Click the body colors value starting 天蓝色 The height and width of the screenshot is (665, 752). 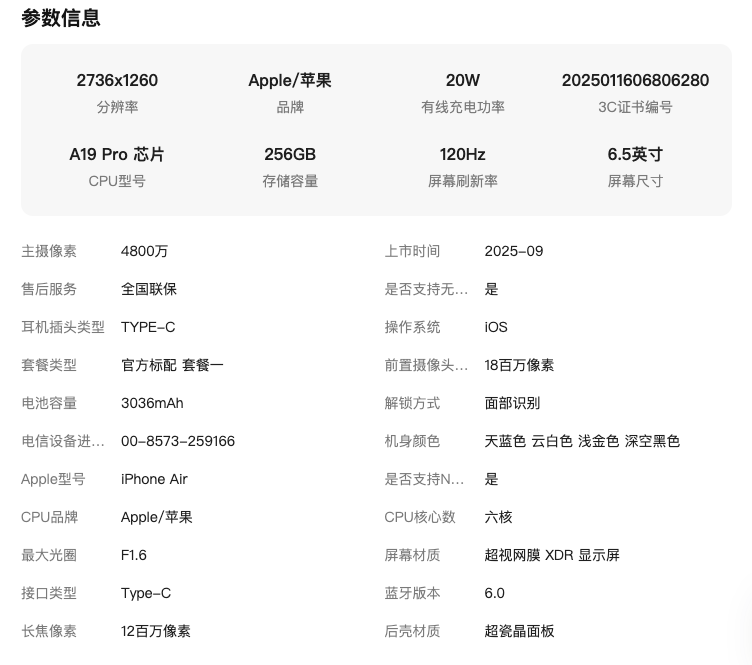pos(582,441)
